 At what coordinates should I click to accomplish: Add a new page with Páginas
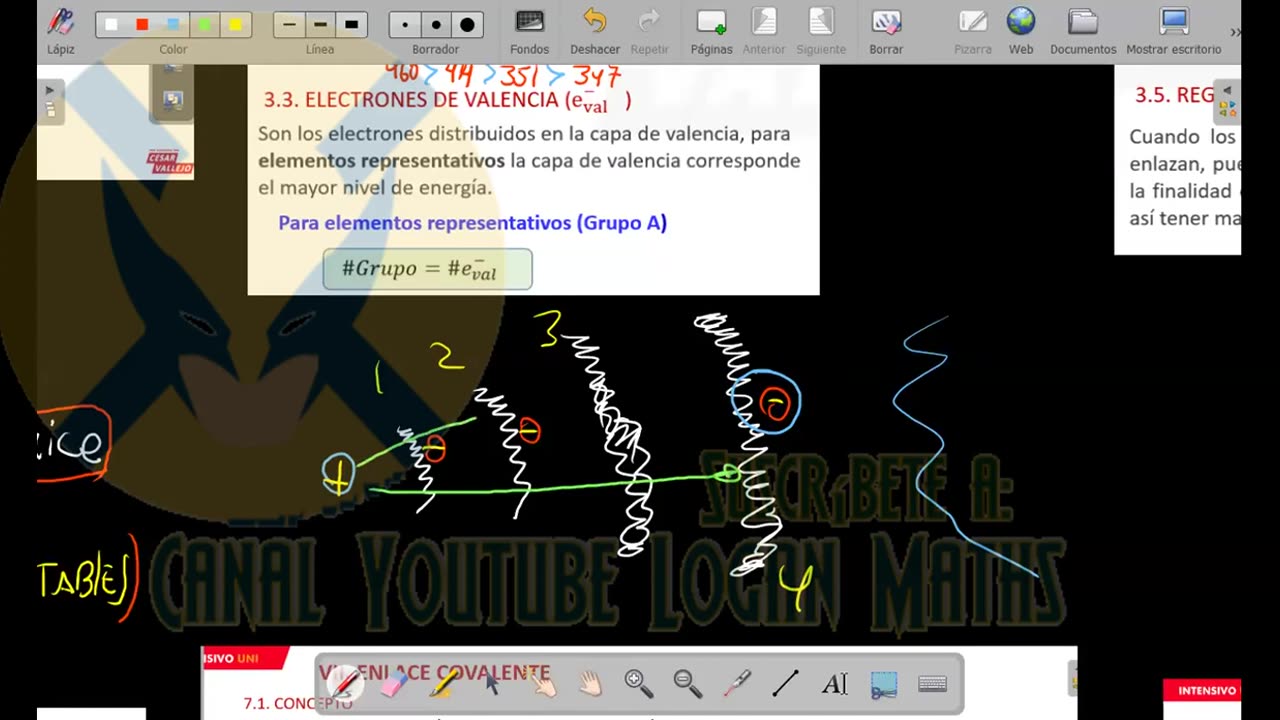(x=711, y=30)
